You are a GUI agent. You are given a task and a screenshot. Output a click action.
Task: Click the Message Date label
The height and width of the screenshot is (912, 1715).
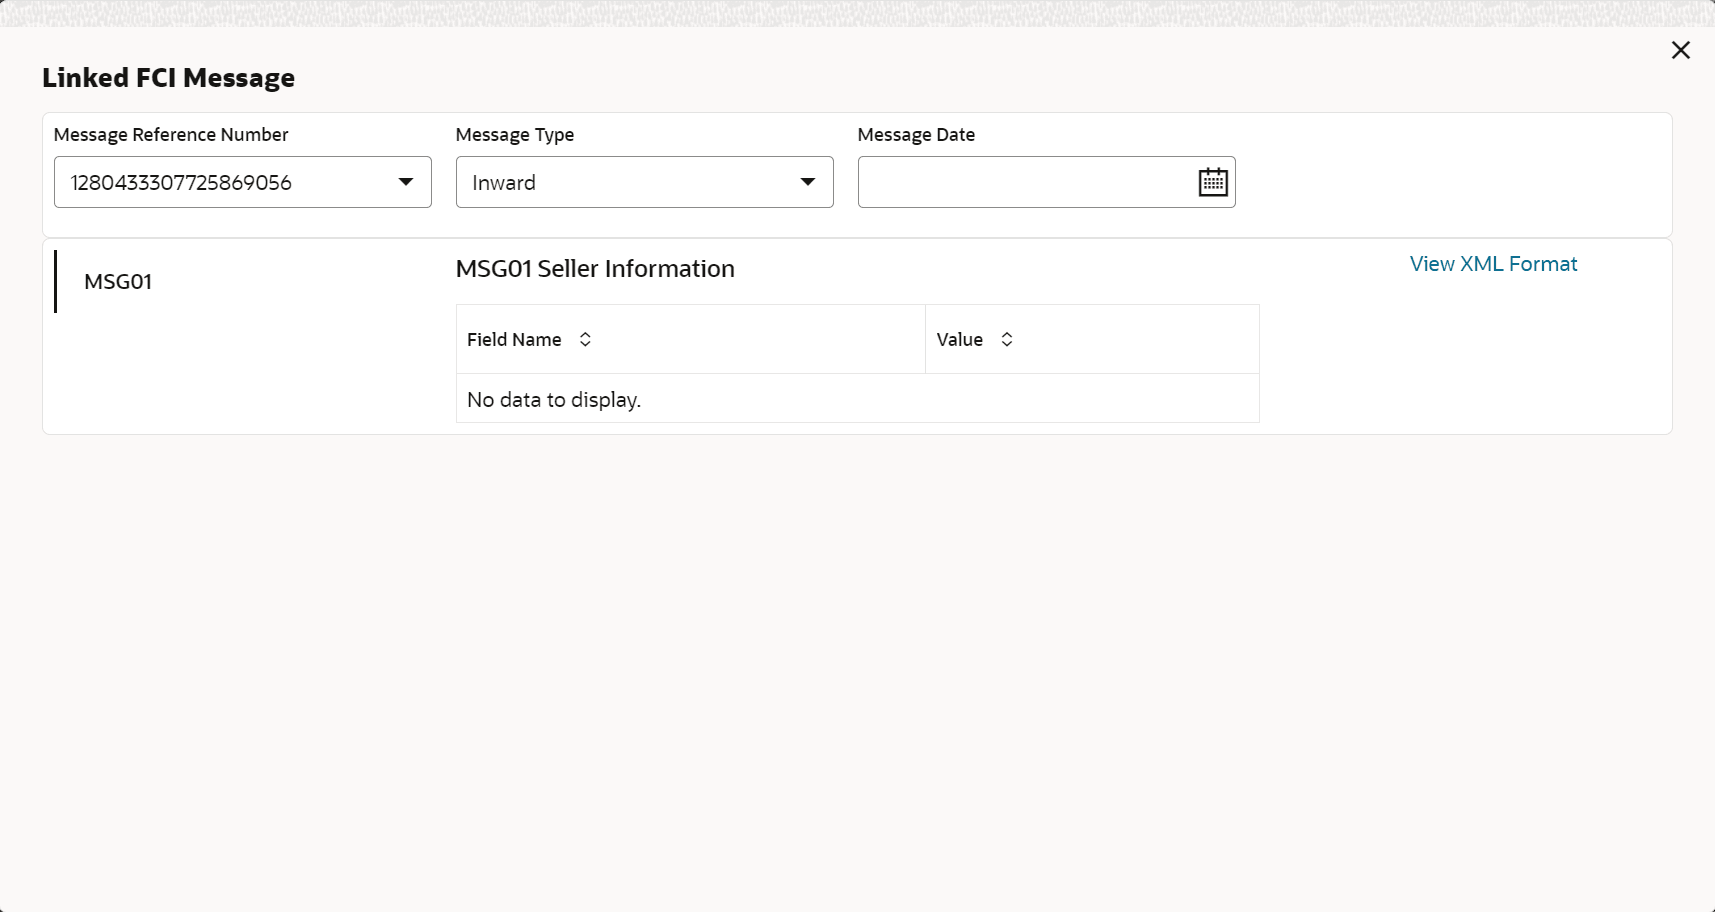pos(916,135)
